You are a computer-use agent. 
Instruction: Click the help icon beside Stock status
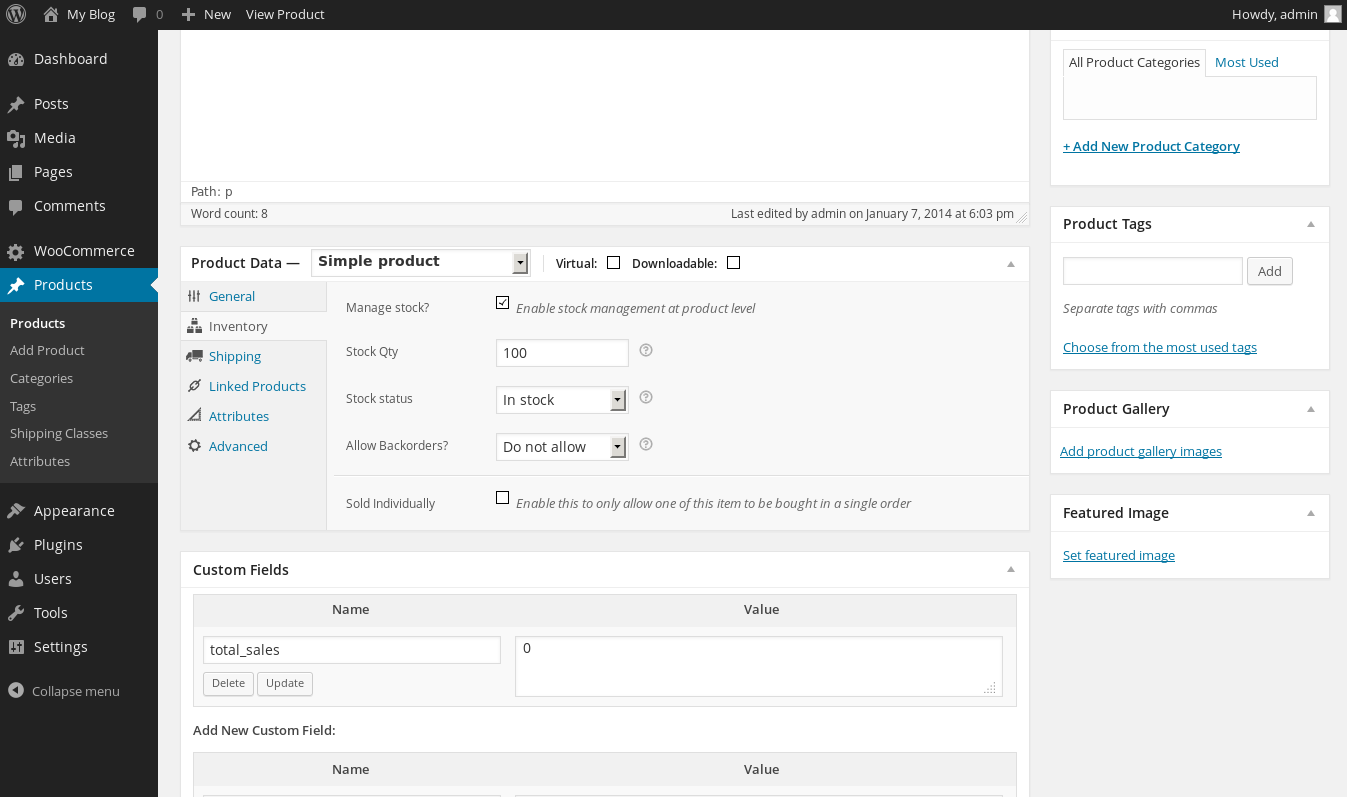point(646,398)
